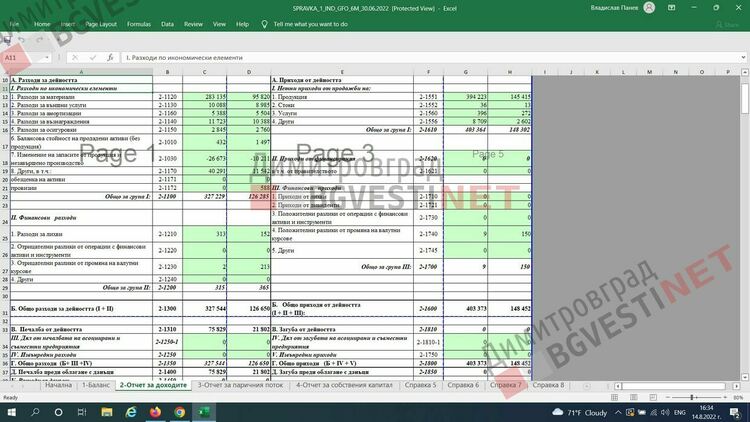Open Firefox from the Windows taskbar

[155, 411]
